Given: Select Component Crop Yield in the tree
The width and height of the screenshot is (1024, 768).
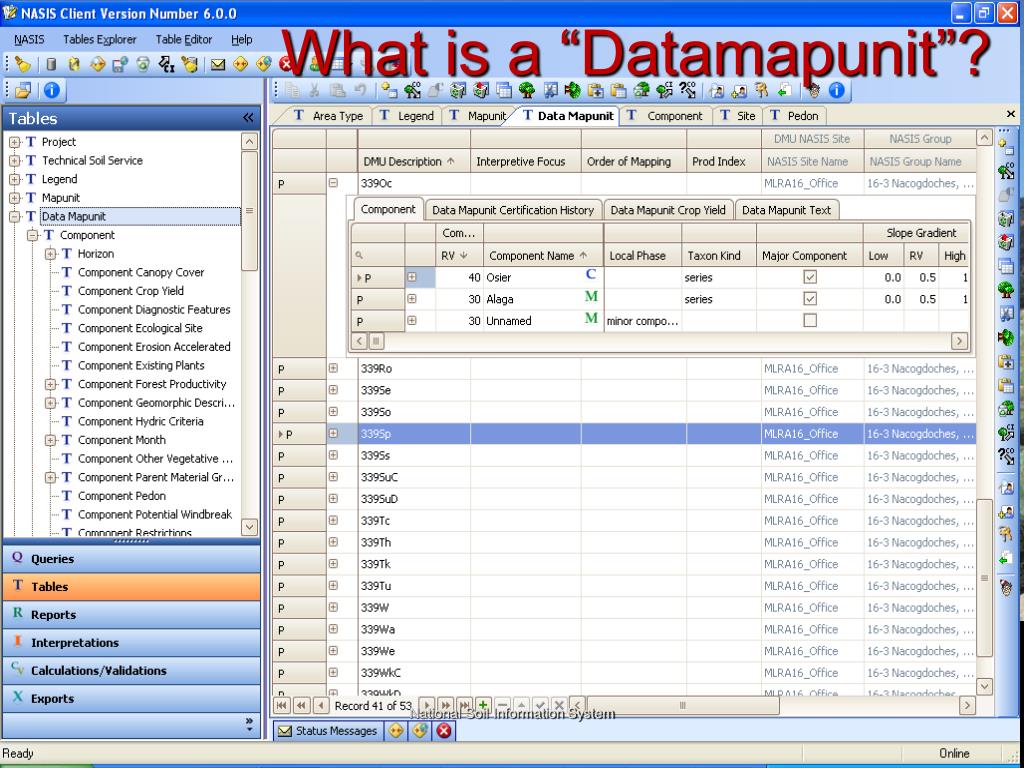Looking at the screenshot, I should pyautogui.click(x=131, y=291).
